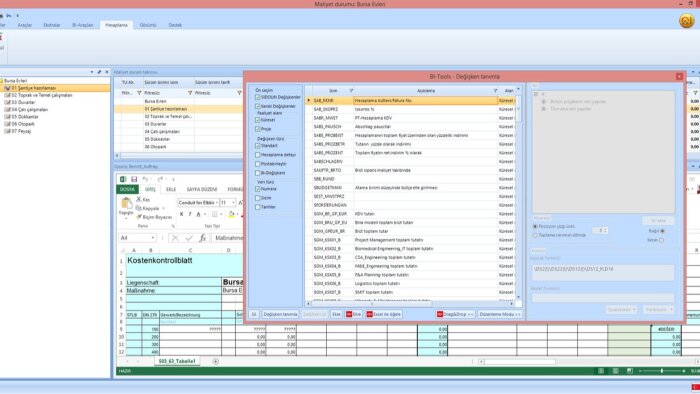Open the EKLE tab in Excel

pos(171,190)
